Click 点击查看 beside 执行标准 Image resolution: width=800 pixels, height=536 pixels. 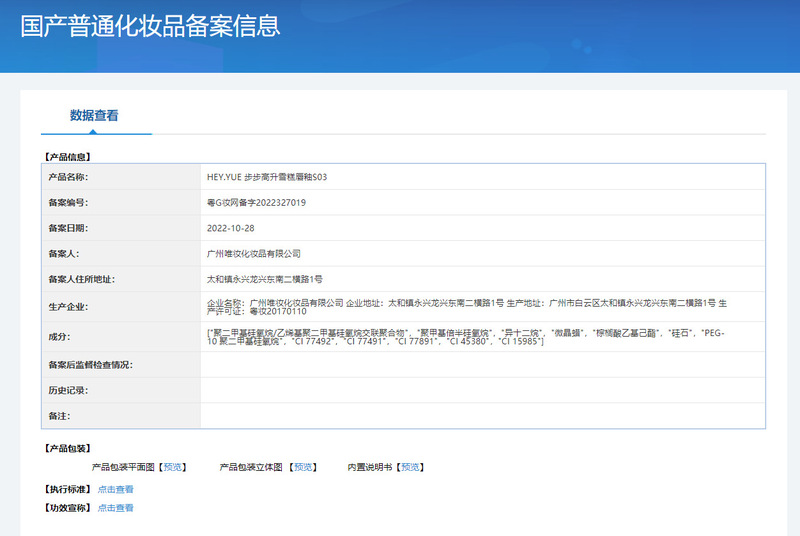pos(115,489)
